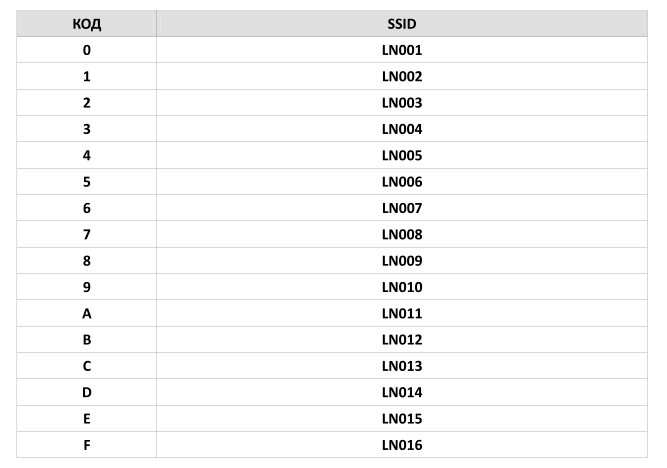Select the LN016 SSID cell

pyautogui.click(x=402, y=445)
